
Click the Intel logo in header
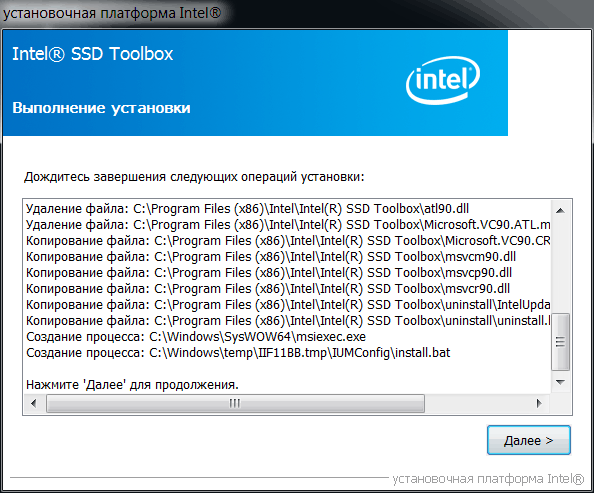(442, 80)
